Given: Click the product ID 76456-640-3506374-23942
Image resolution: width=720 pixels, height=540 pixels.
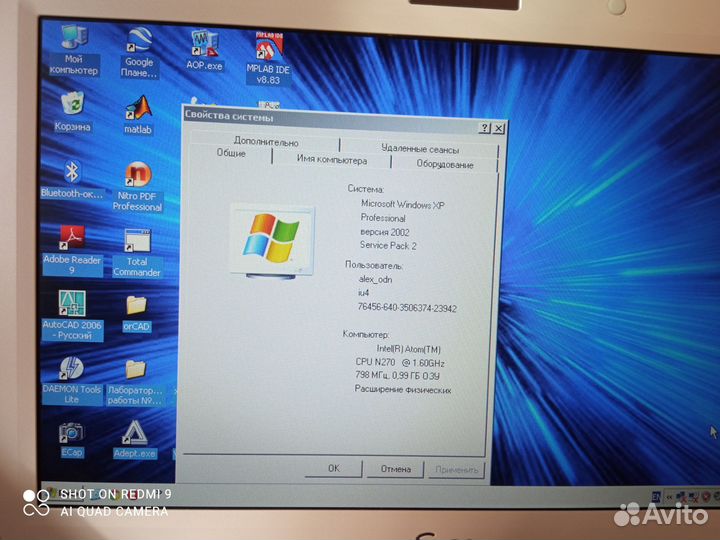Looking at the screenshot, I should [x=407, y=308].
